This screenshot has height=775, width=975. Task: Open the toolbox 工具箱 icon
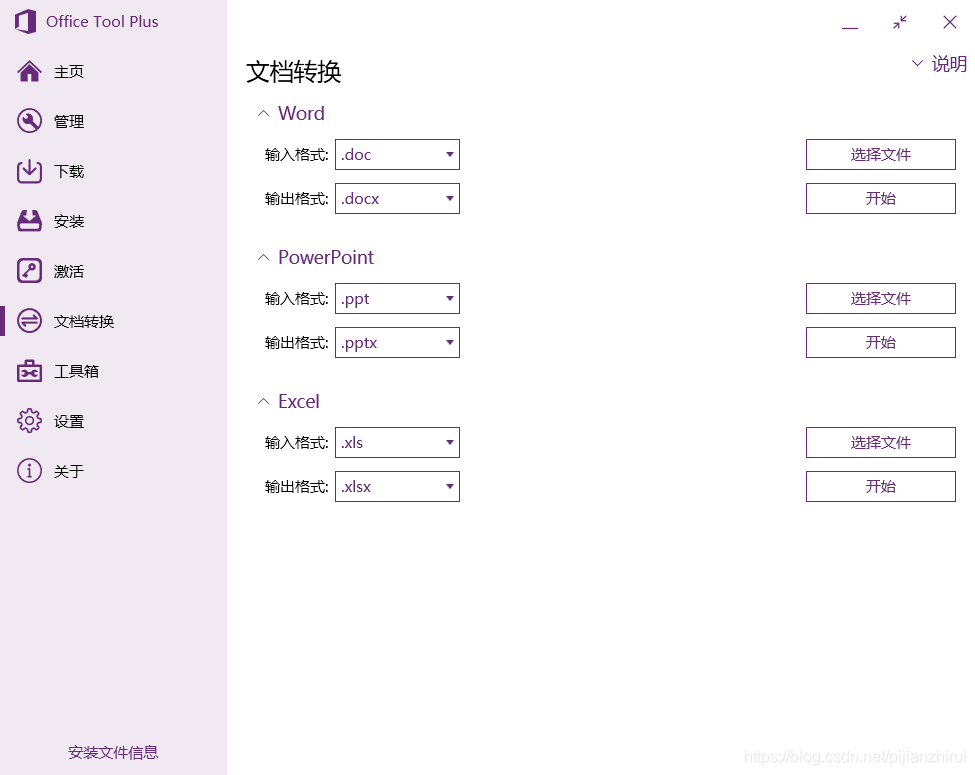pyautogui.click(x=29, y=371)
